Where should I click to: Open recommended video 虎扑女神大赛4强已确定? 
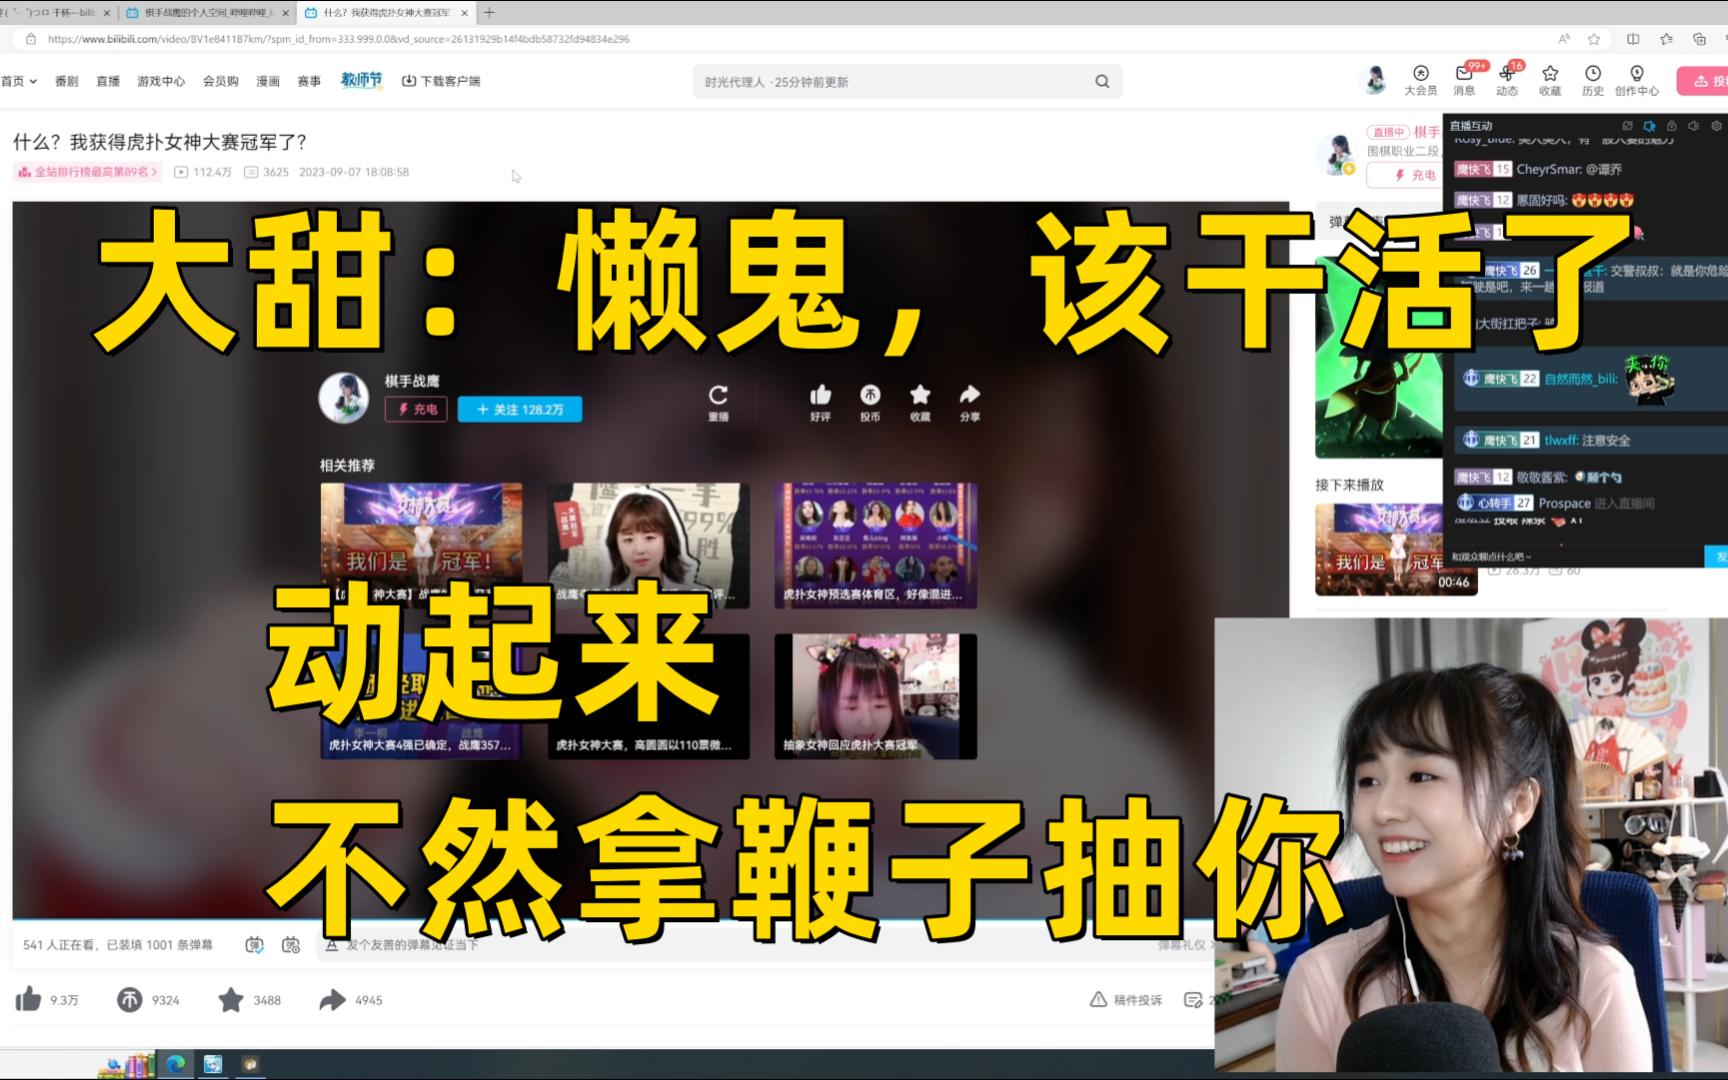421,696
